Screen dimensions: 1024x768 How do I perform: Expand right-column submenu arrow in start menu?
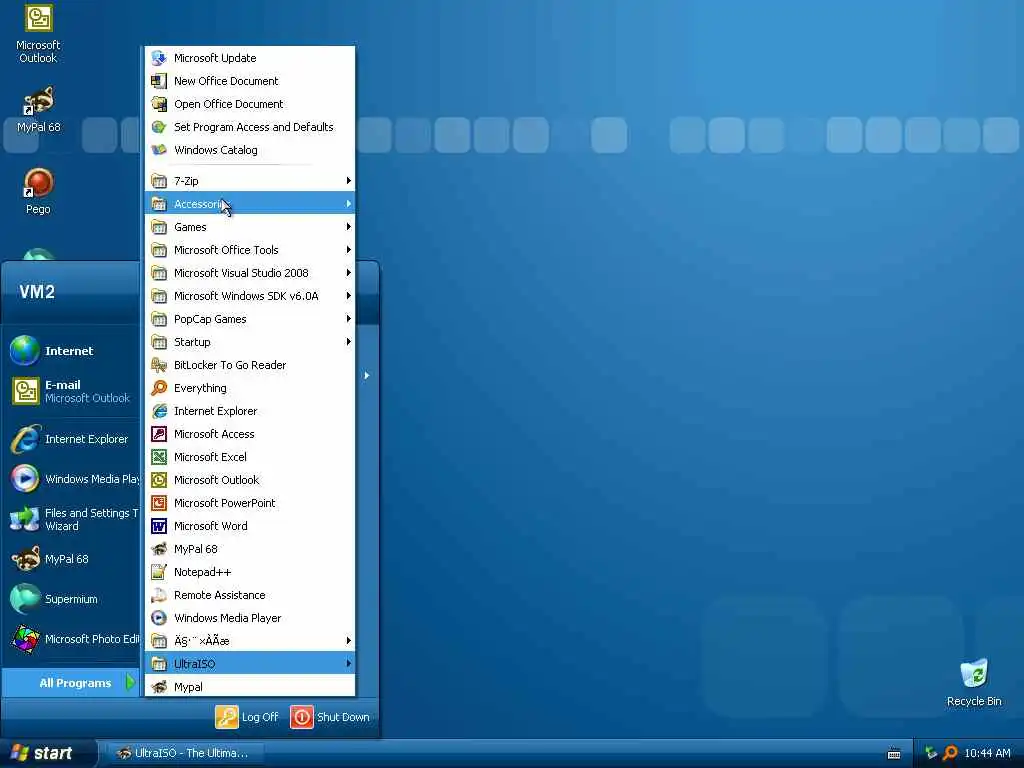click(367, 376)
